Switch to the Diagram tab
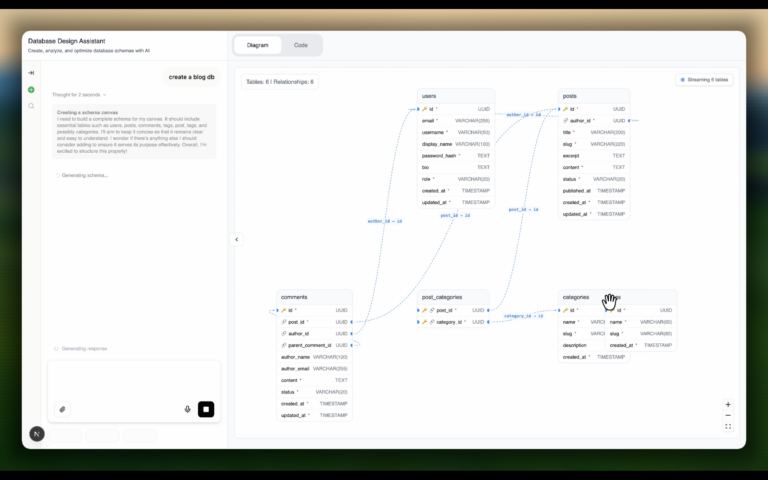The width and height of the screenshot is (768, 480). click(x=258, y=45)
